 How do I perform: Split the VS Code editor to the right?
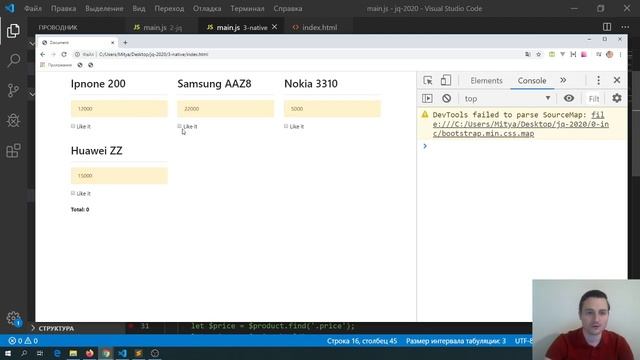click(x=607, y=27)
